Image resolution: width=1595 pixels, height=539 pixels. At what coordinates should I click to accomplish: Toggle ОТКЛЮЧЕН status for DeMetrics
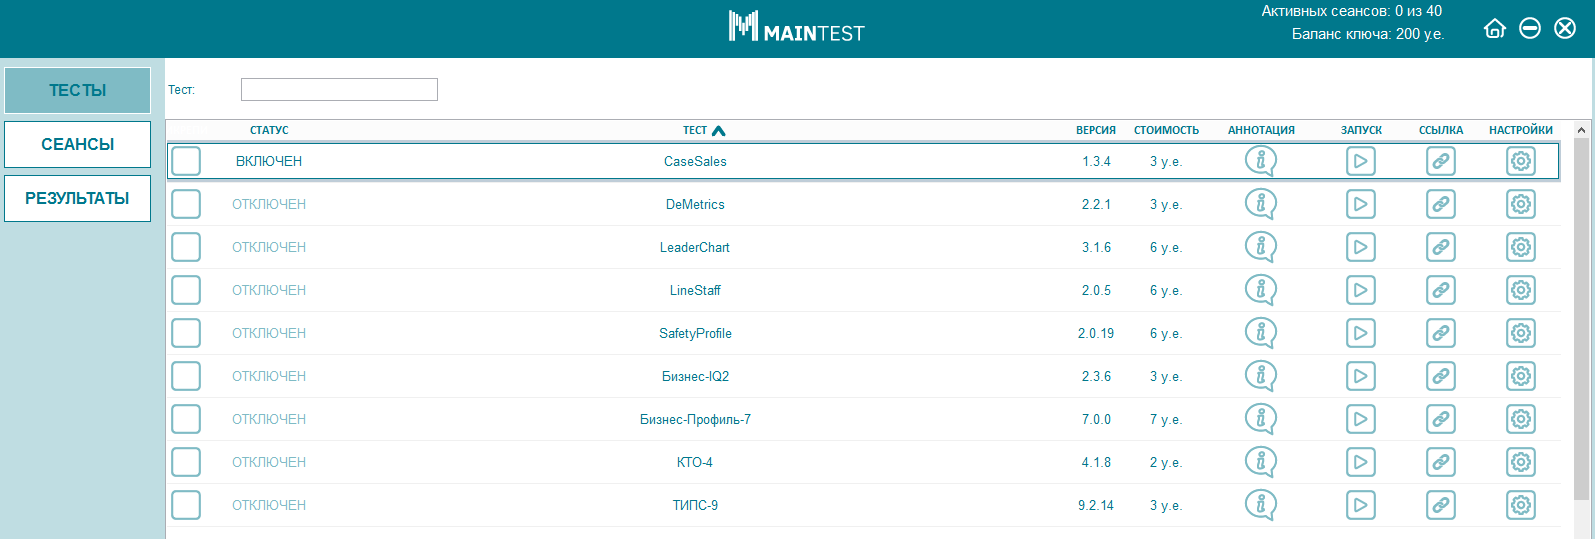(269, 204)
